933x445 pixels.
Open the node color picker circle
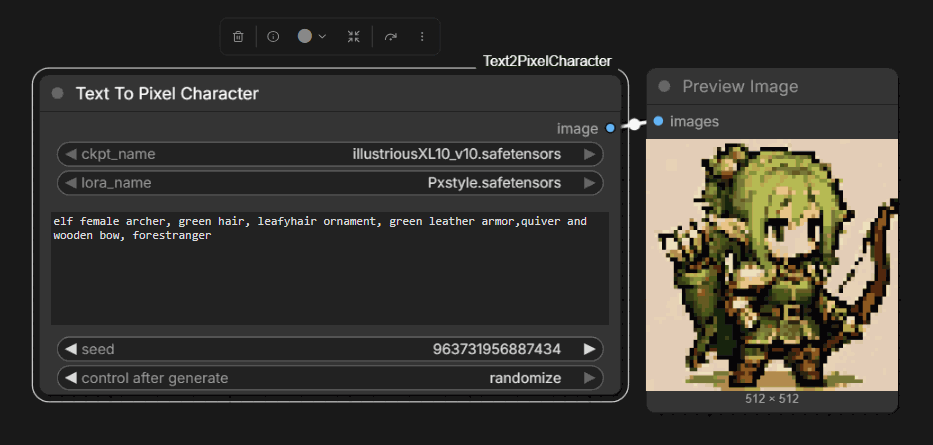pyautogui.click(x=305, y=36)
